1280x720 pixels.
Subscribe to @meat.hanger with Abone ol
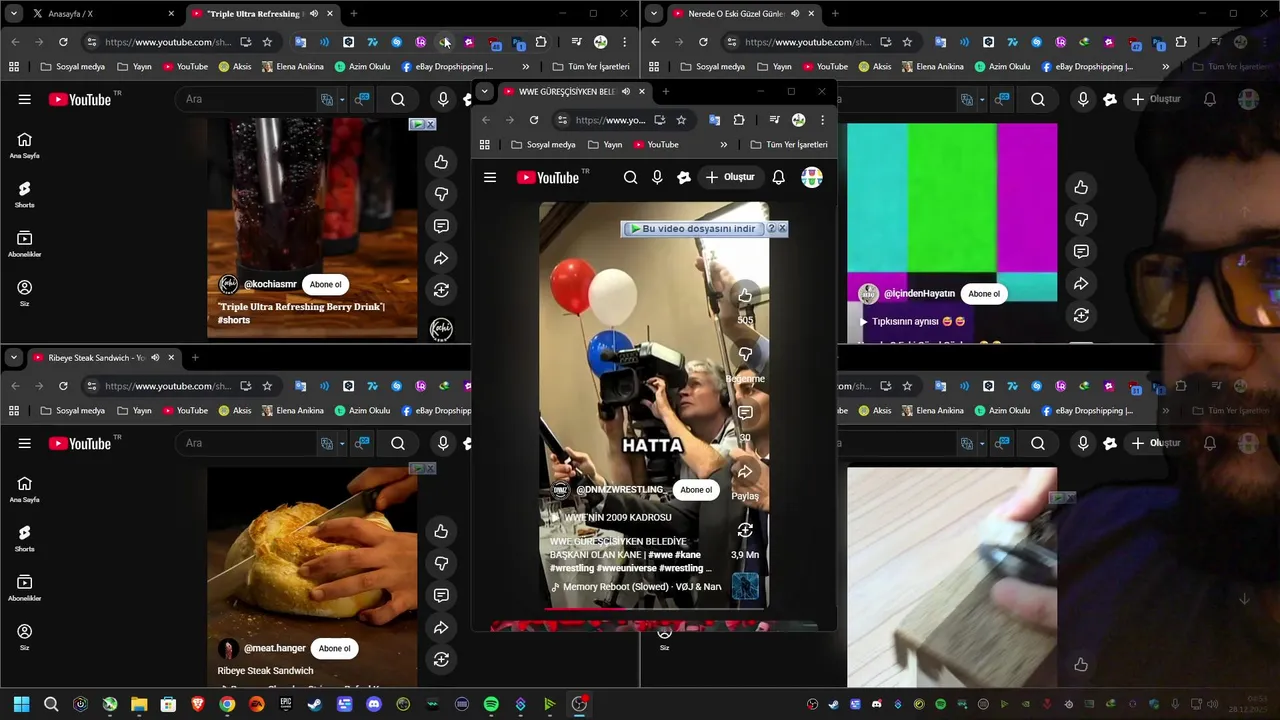[x=334, y=648]
